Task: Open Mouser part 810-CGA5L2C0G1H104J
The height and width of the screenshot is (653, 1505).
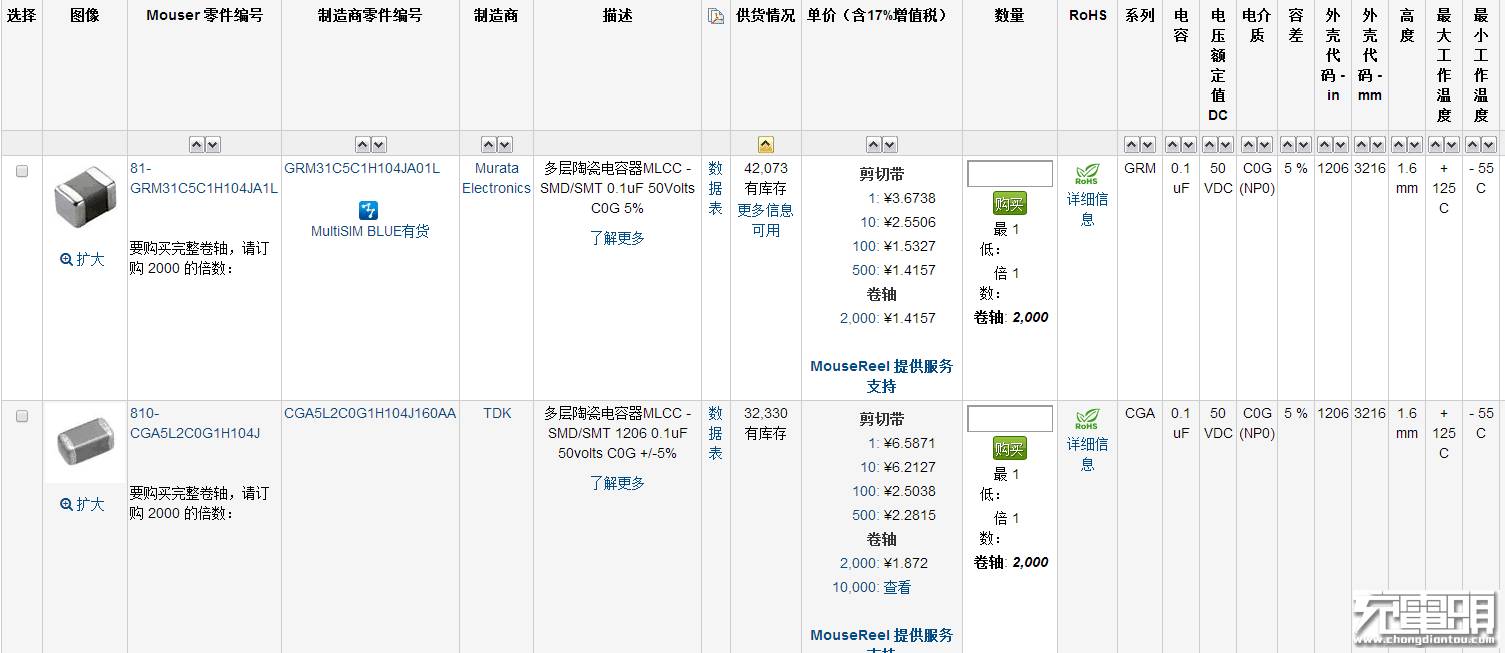Action: point(195,423)
